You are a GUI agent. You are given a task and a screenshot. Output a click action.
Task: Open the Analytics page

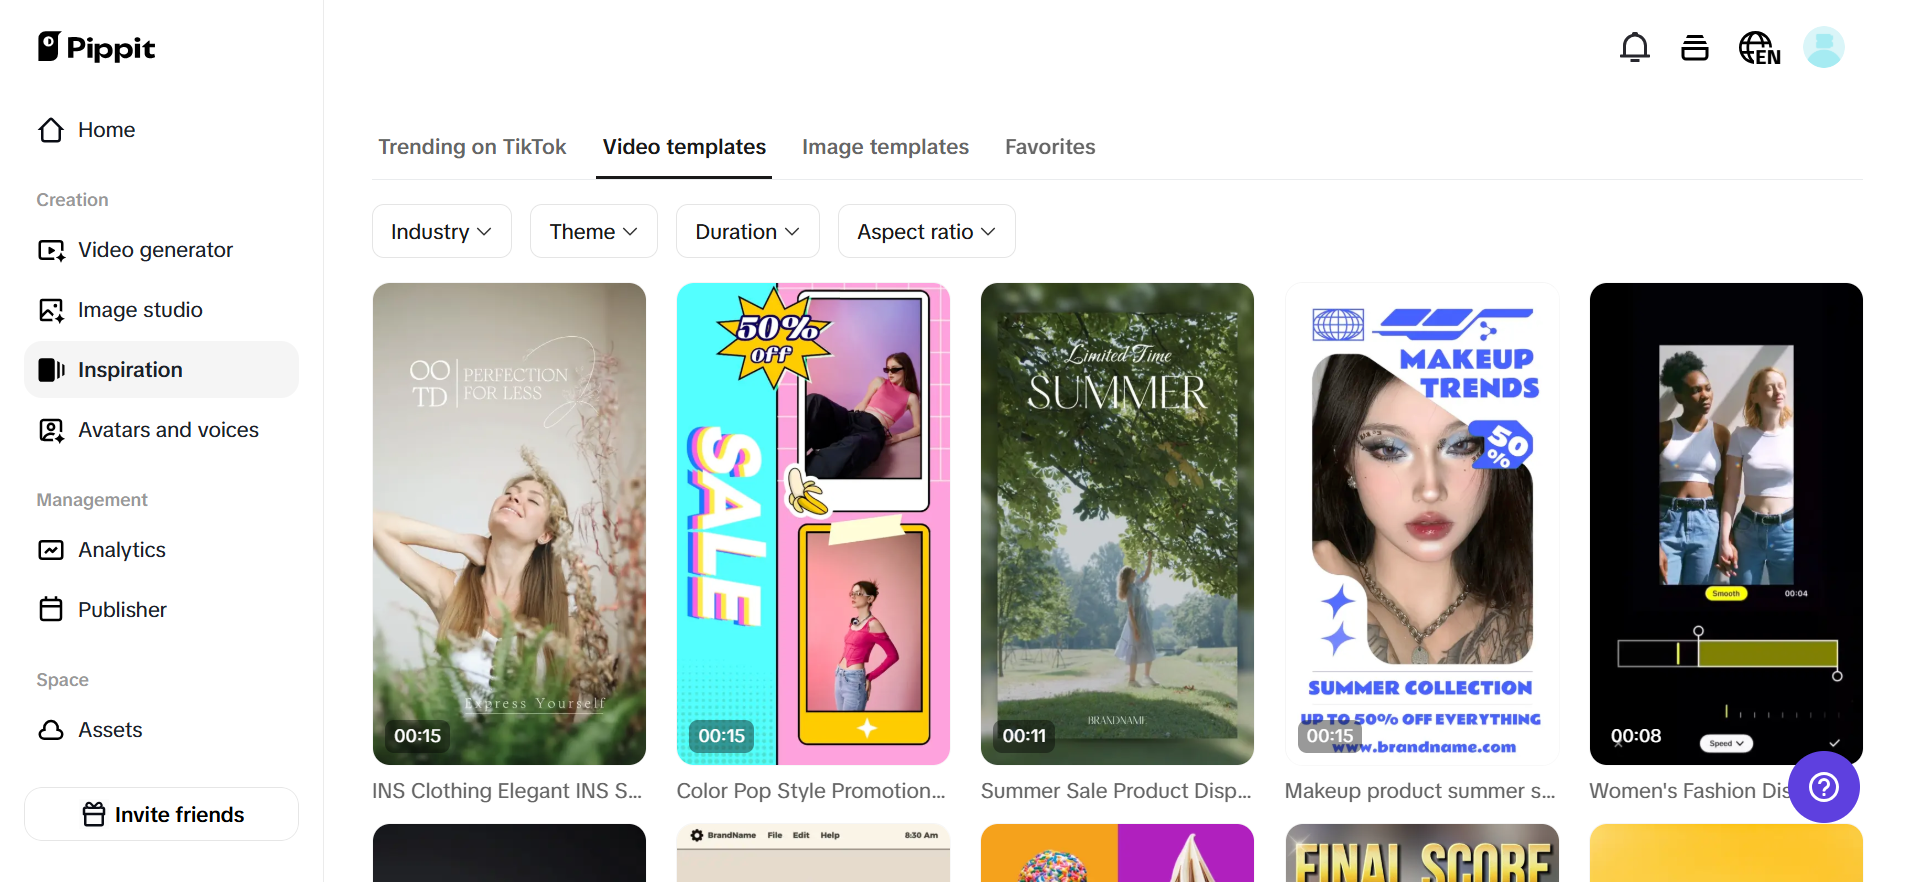(x=161, y=550)
